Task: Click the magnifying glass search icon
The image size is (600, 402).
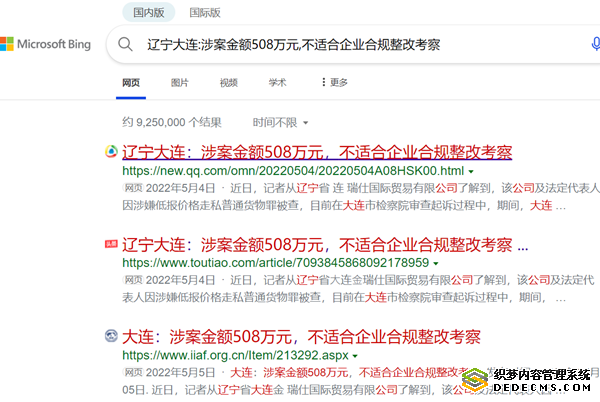Action: pos(127,45)
